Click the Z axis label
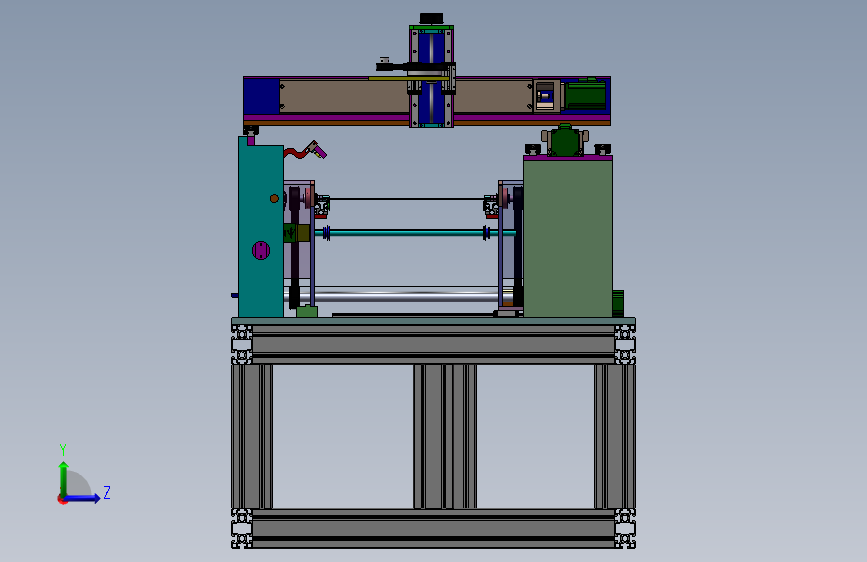 pyautogui.click(x=107, y=492)
